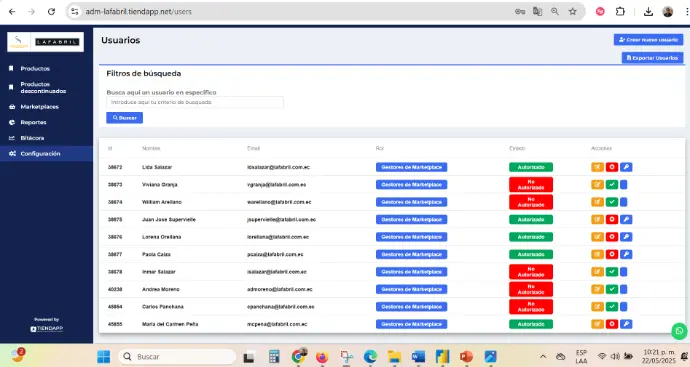Authorize Inesar Salazar with green check

click(x=612, y=272)
